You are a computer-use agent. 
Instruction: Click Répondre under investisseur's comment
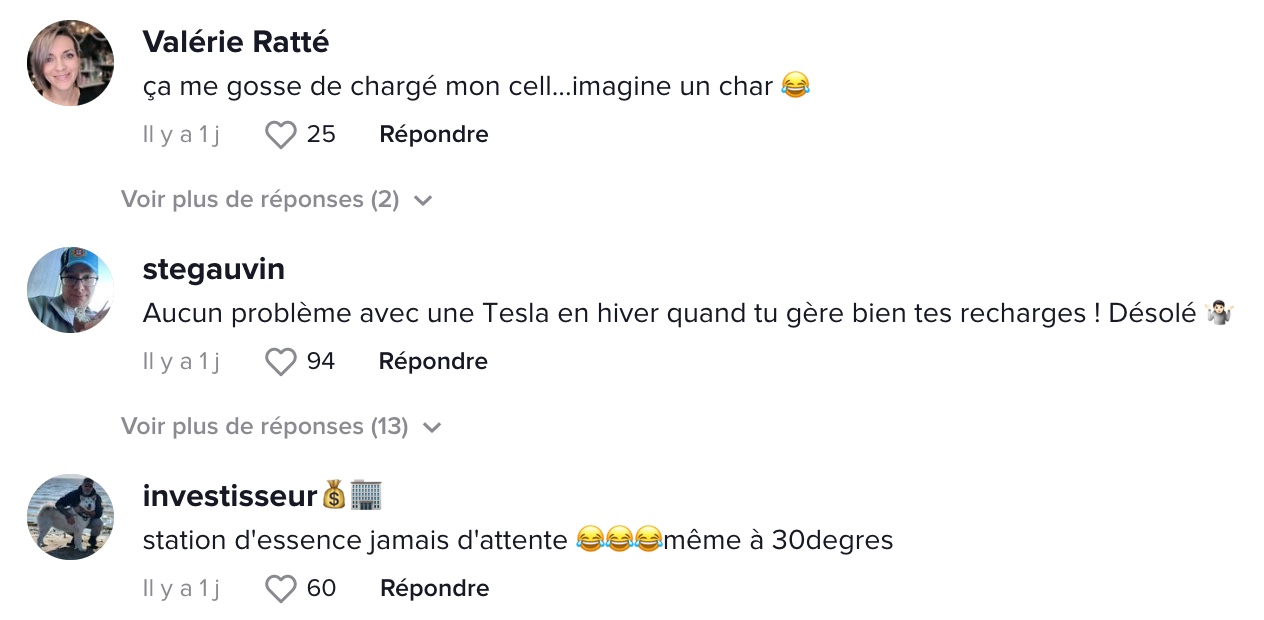coord(435,589)
